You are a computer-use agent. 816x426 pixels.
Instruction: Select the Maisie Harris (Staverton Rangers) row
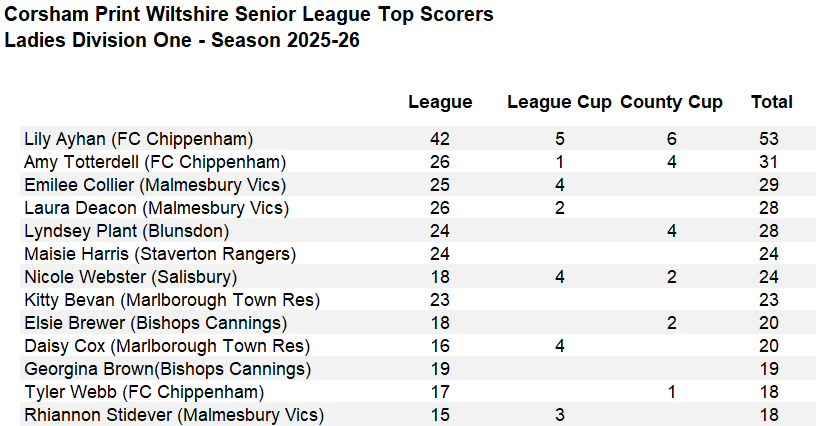[x=418, y=254]
